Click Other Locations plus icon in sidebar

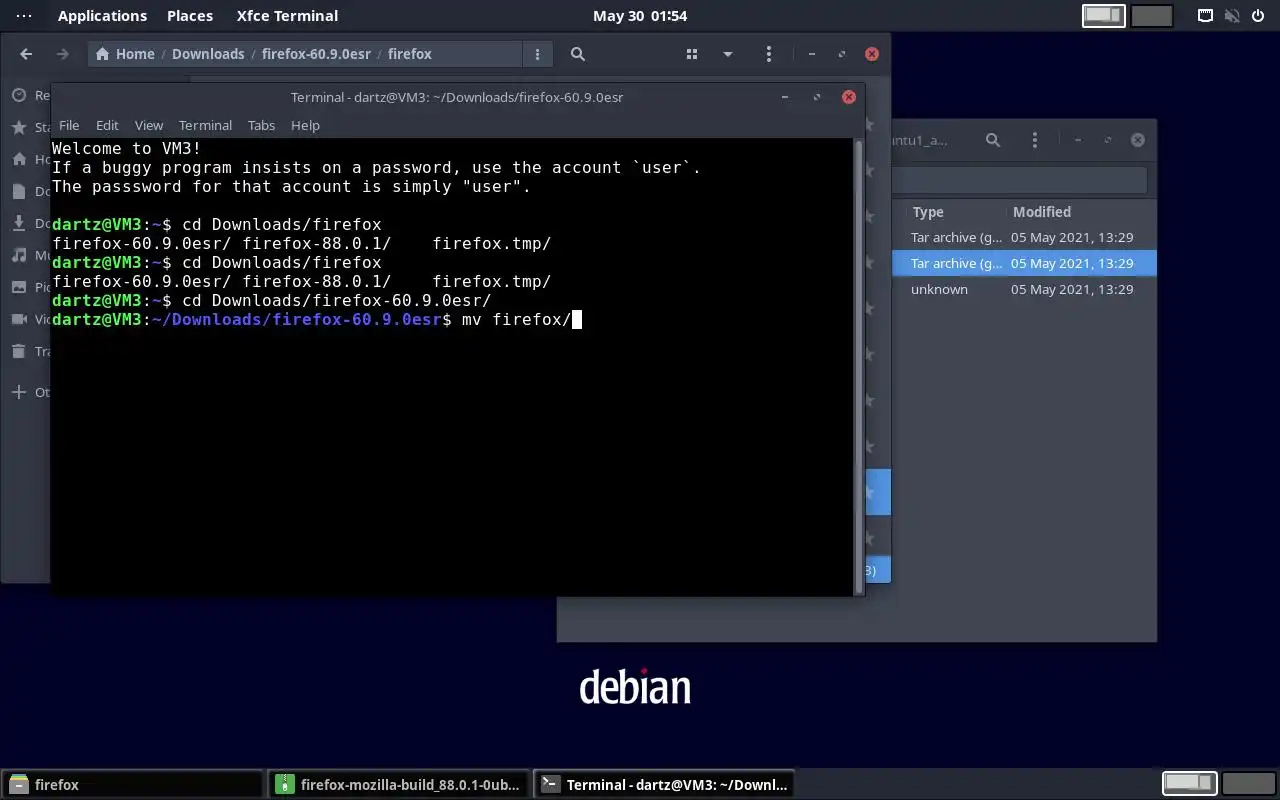tap(19, 392)
